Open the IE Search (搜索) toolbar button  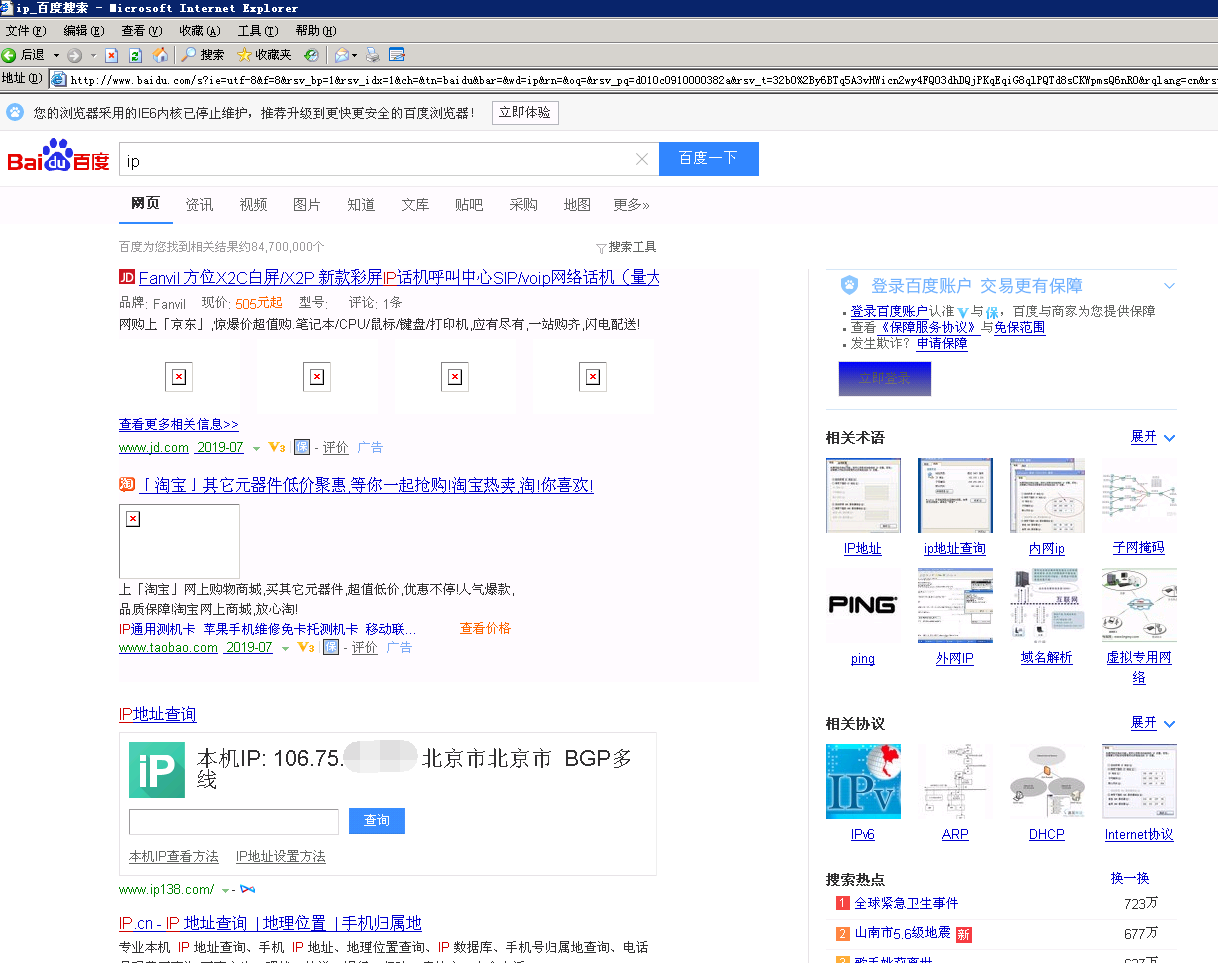pos(203,55)
